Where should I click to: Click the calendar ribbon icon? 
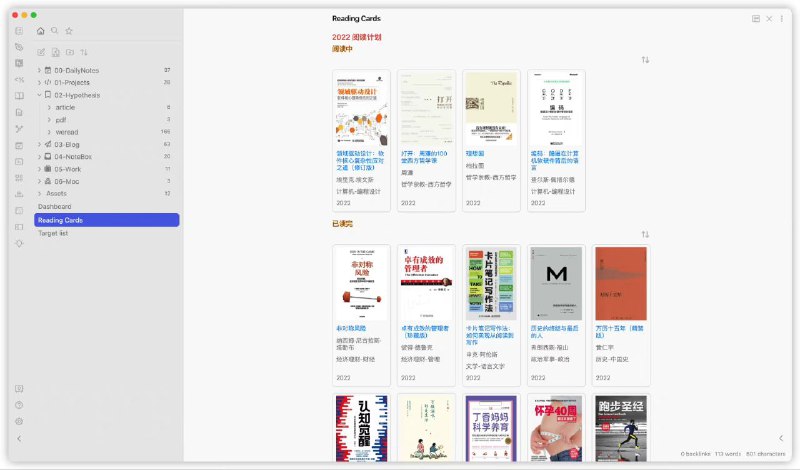pos(19,145)
